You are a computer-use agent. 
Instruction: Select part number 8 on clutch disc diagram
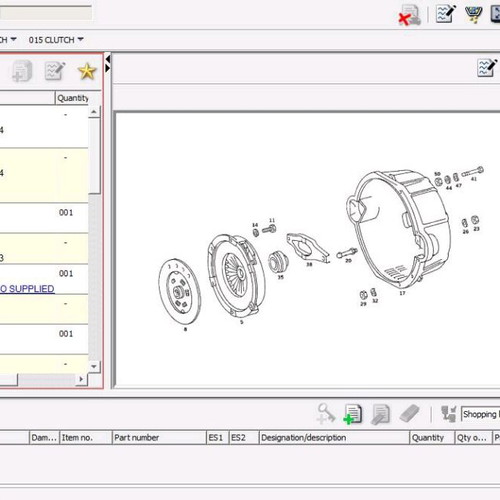(186, 329)
